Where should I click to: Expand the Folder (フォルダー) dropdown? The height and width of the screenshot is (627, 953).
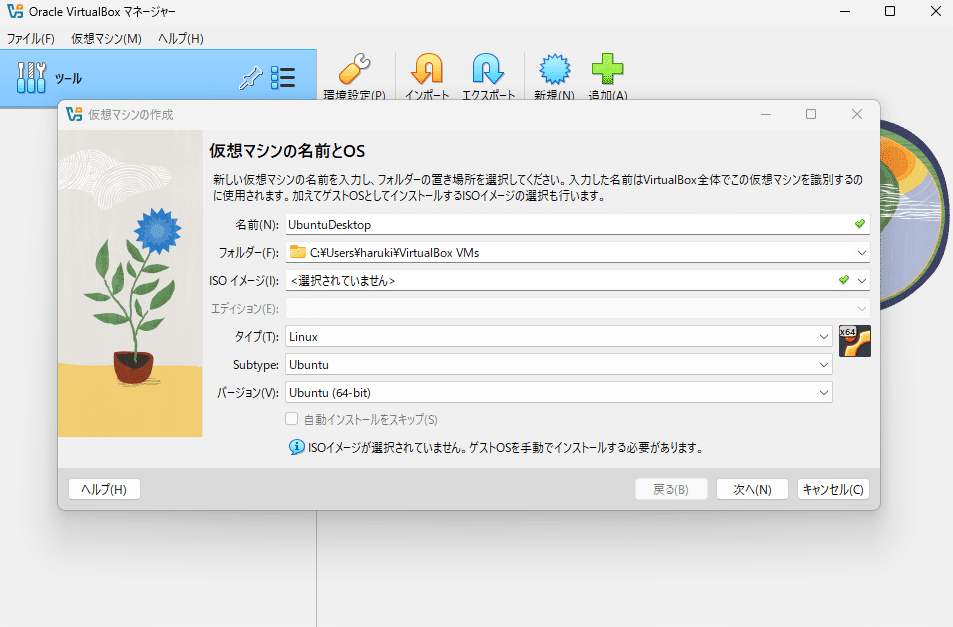point(862,253)
